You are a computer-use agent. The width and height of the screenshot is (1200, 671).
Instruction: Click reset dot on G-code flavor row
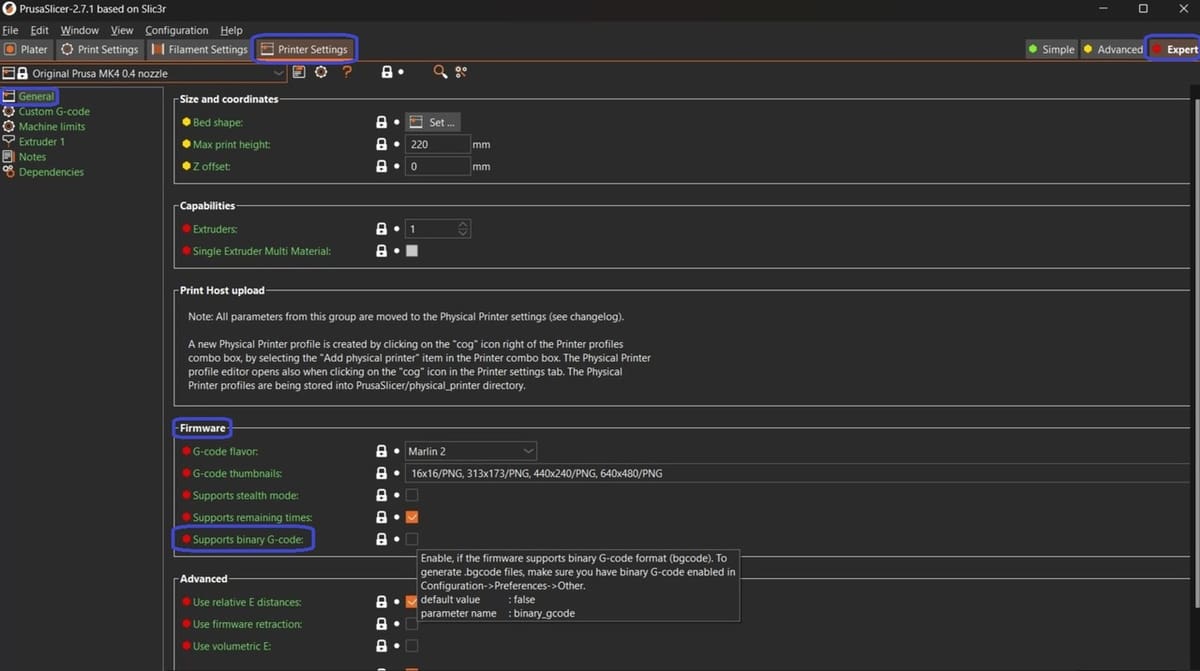coord(397,451)
